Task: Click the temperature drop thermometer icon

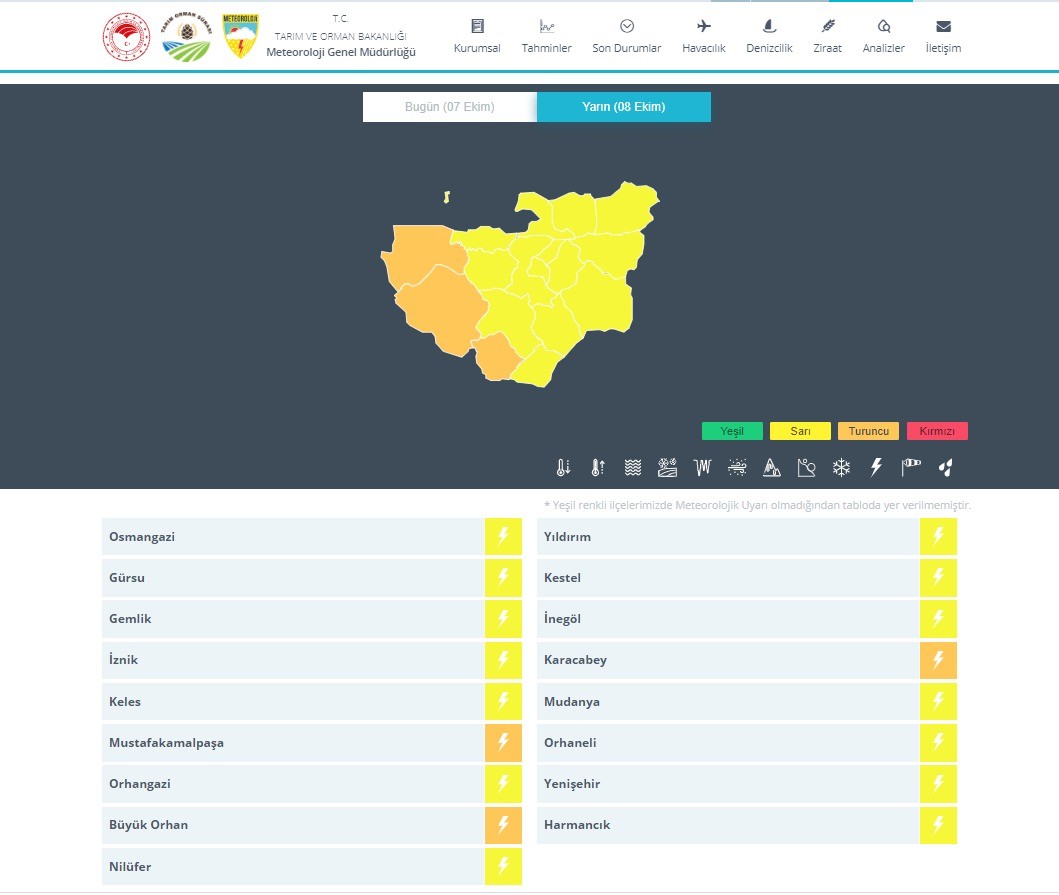Action: pyautogui.click(x=564, y=467)
